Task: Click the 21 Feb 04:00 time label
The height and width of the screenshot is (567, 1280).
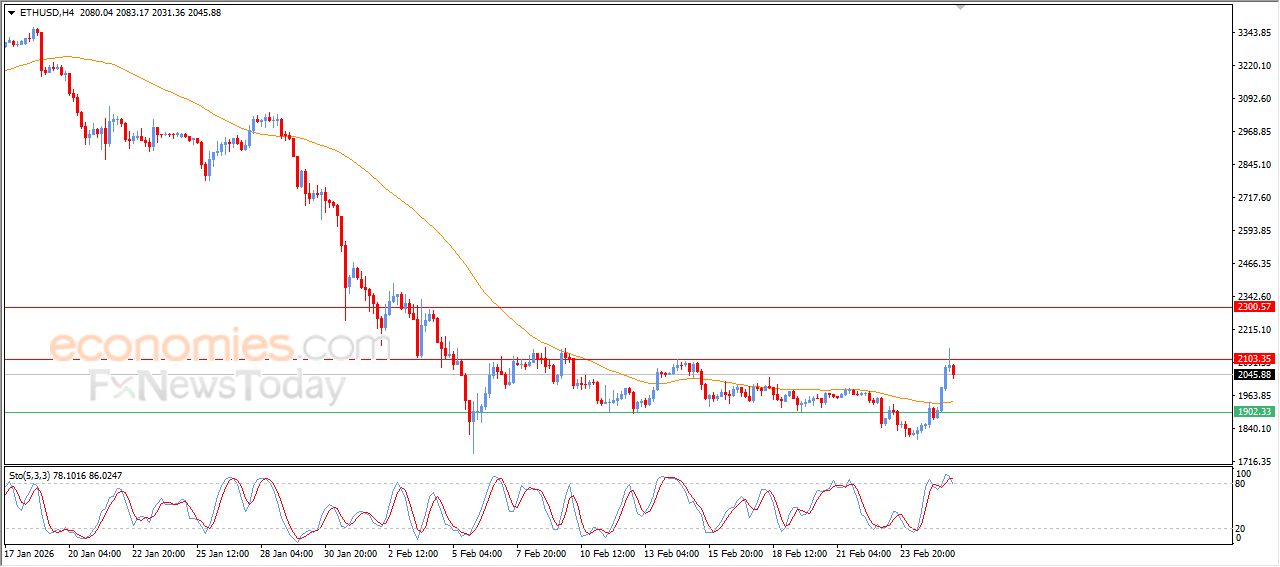Action: (862, 552)
